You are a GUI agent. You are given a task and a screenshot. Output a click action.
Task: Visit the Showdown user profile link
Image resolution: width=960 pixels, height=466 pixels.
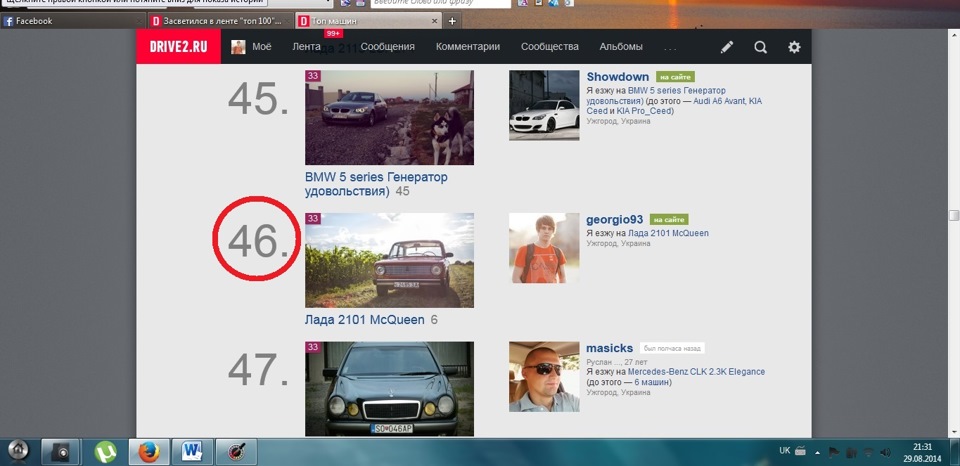tap(618, 77)
